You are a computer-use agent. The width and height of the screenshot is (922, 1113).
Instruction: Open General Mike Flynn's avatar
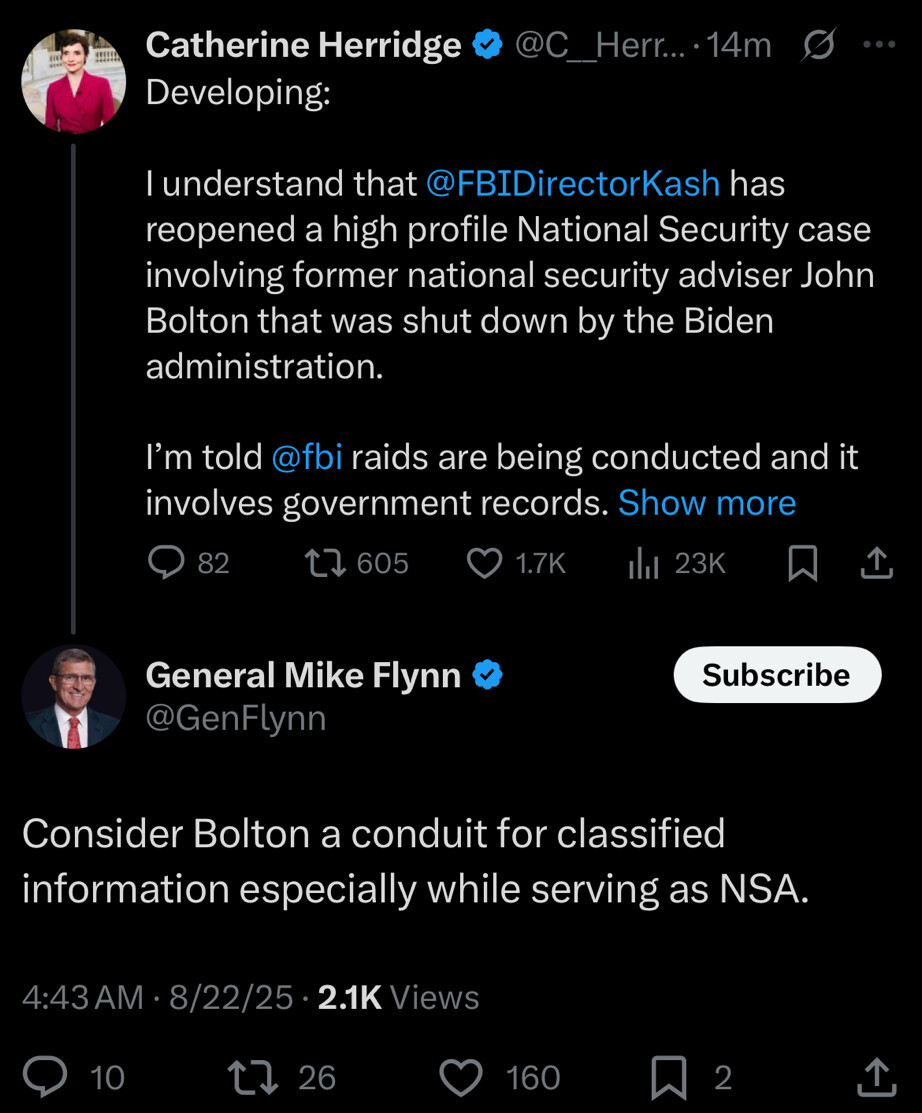[x=73, y=697]
